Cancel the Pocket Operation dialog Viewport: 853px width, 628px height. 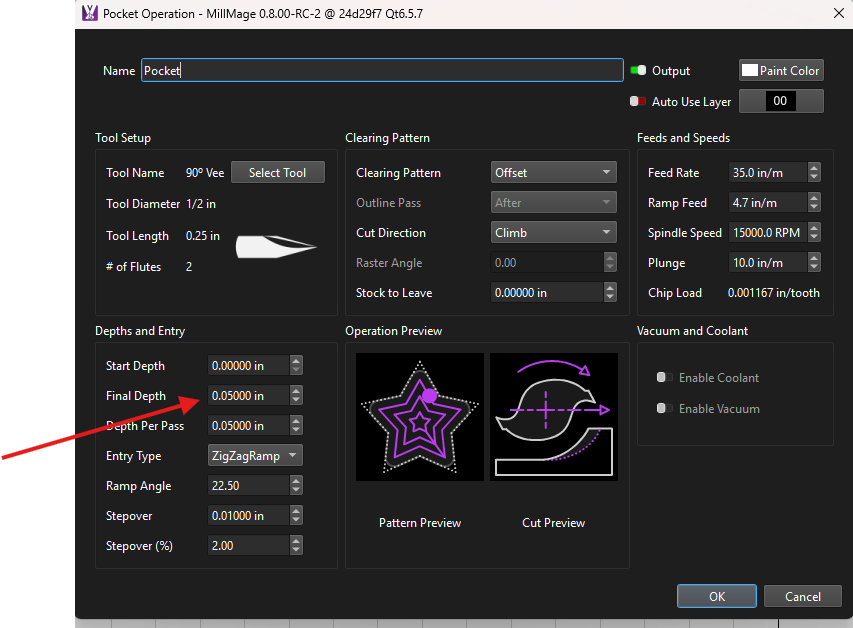coord(802,596)
